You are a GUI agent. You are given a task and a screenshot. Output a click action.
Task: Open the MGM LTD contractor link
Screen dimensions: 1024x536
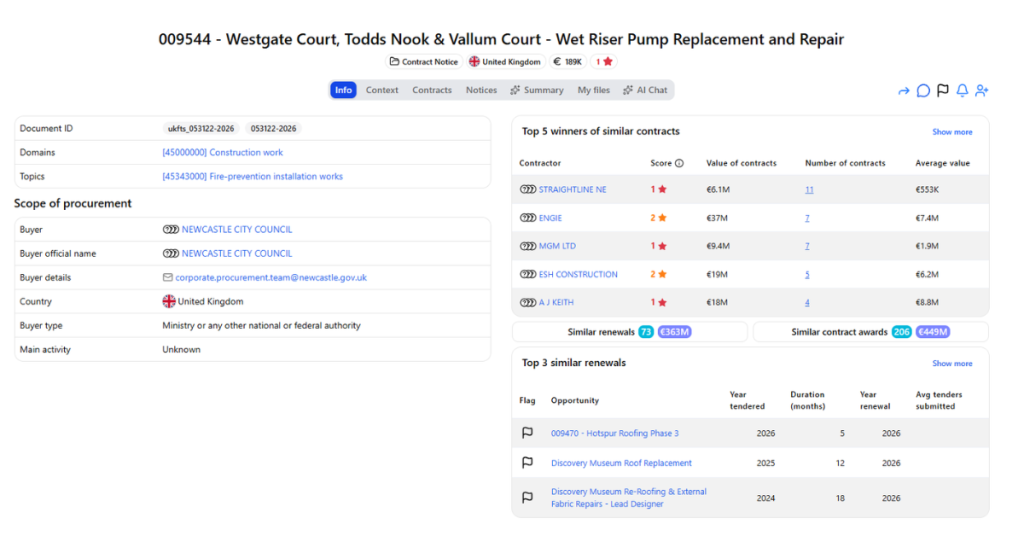click(558, 246)
